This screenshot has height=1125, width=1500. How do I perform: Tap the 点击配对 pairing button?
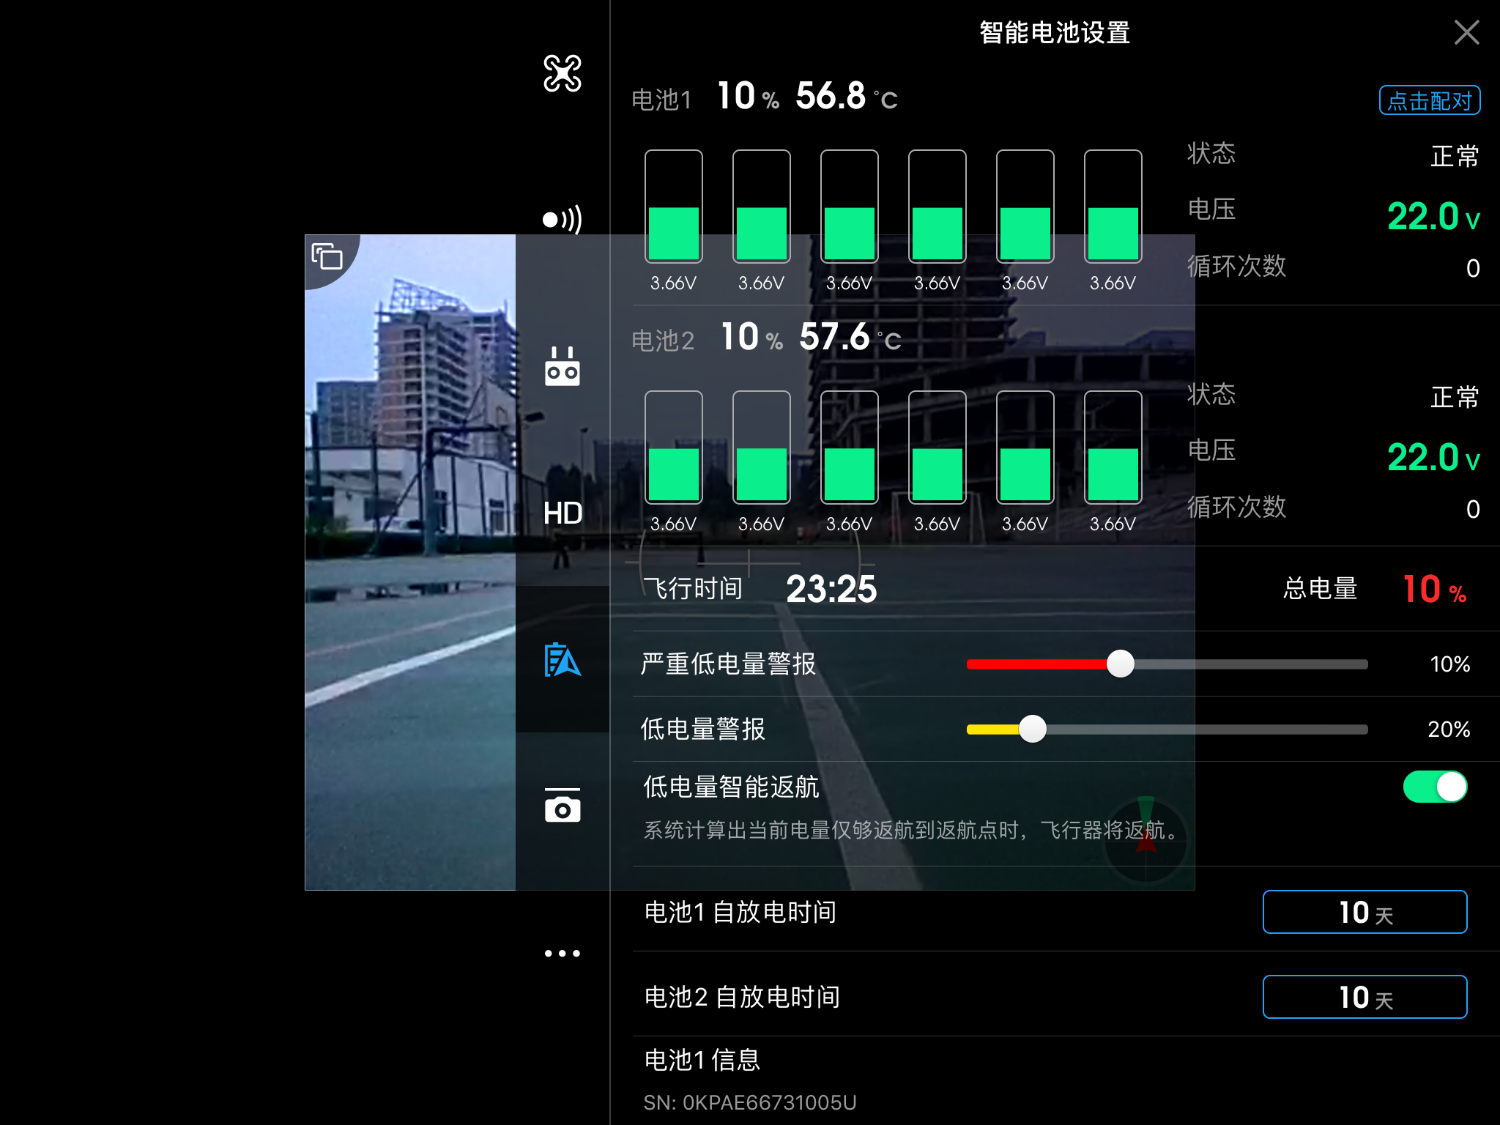click(1429, 100)
